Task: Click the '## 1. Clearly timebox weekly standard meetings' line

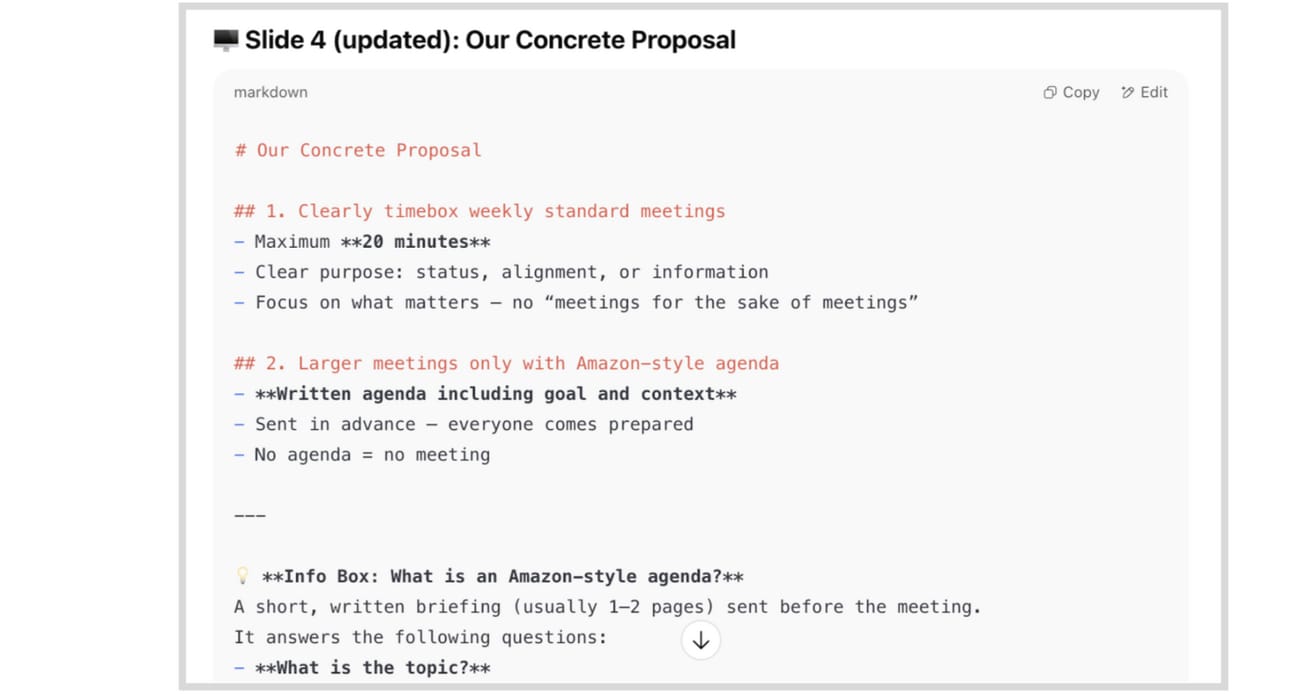Action: pos(479,211)
